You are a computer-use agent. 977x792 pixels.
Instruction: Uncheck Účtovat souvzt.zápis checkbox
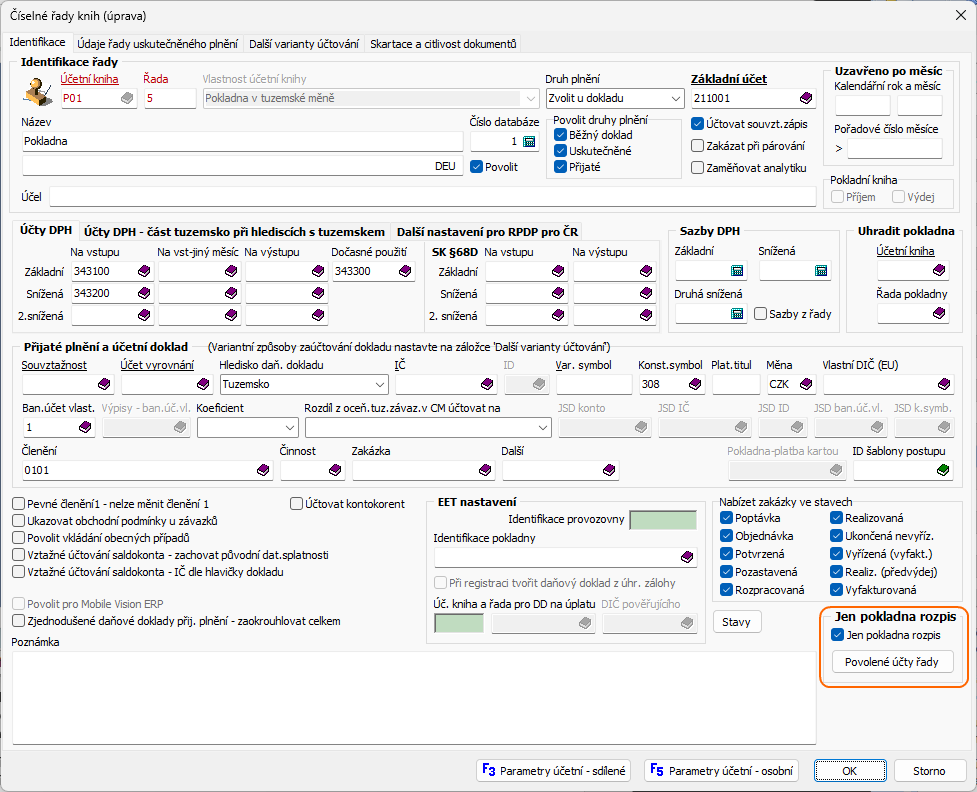click(698, 124)
